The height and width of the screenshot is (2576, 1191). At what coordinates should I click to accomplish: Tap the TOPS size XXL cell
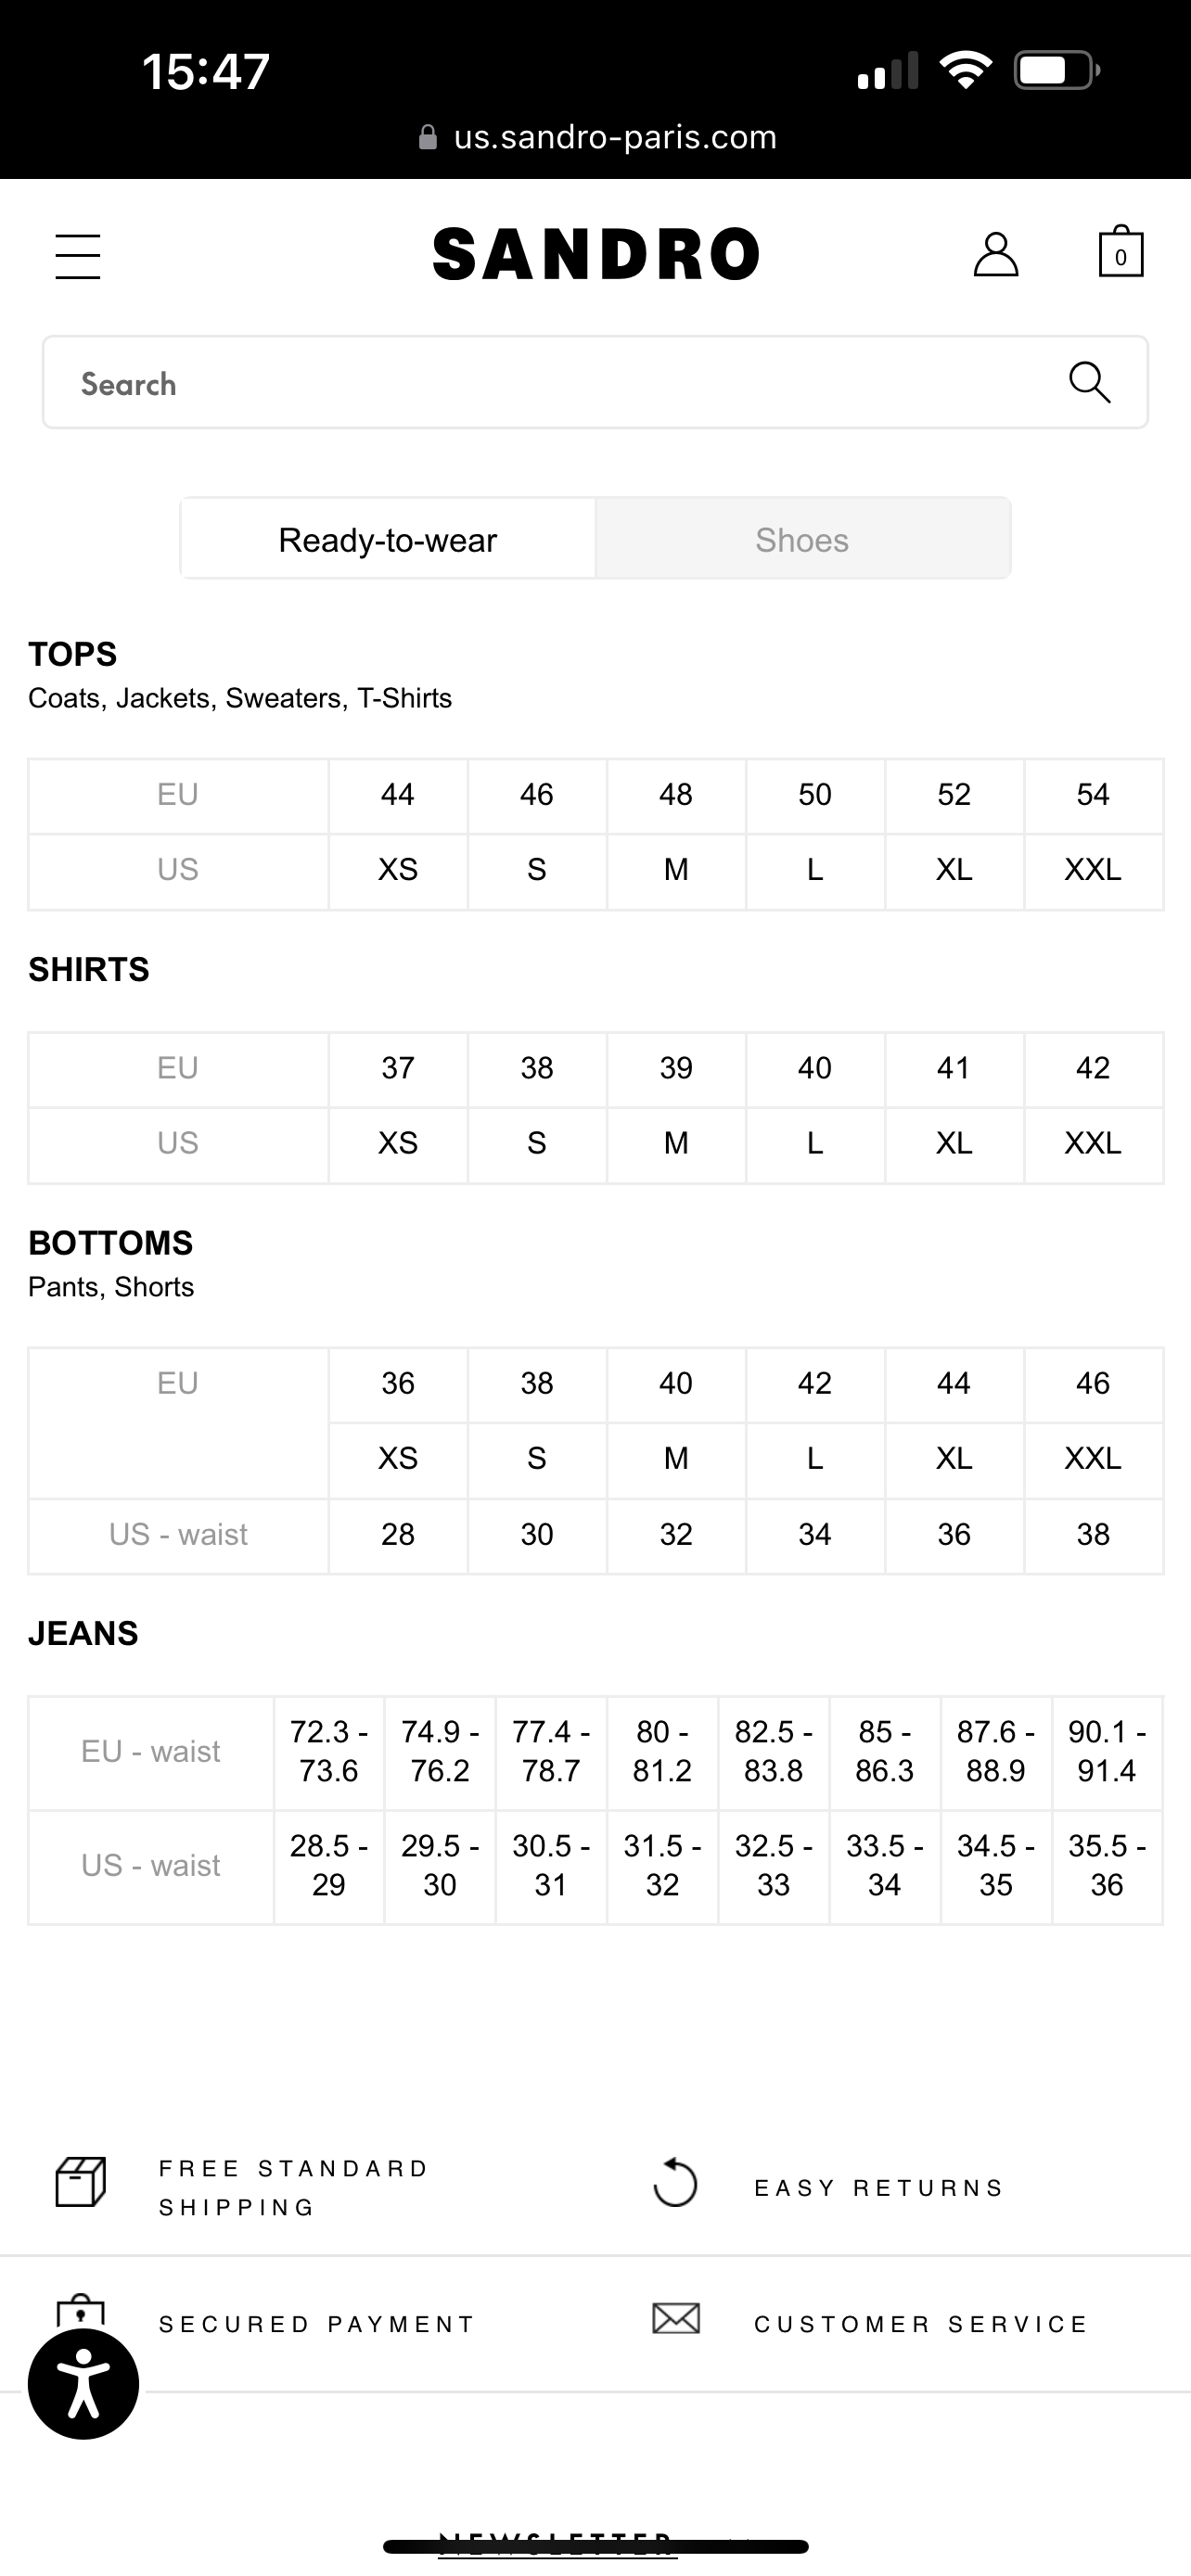[x=1093, y=870]
